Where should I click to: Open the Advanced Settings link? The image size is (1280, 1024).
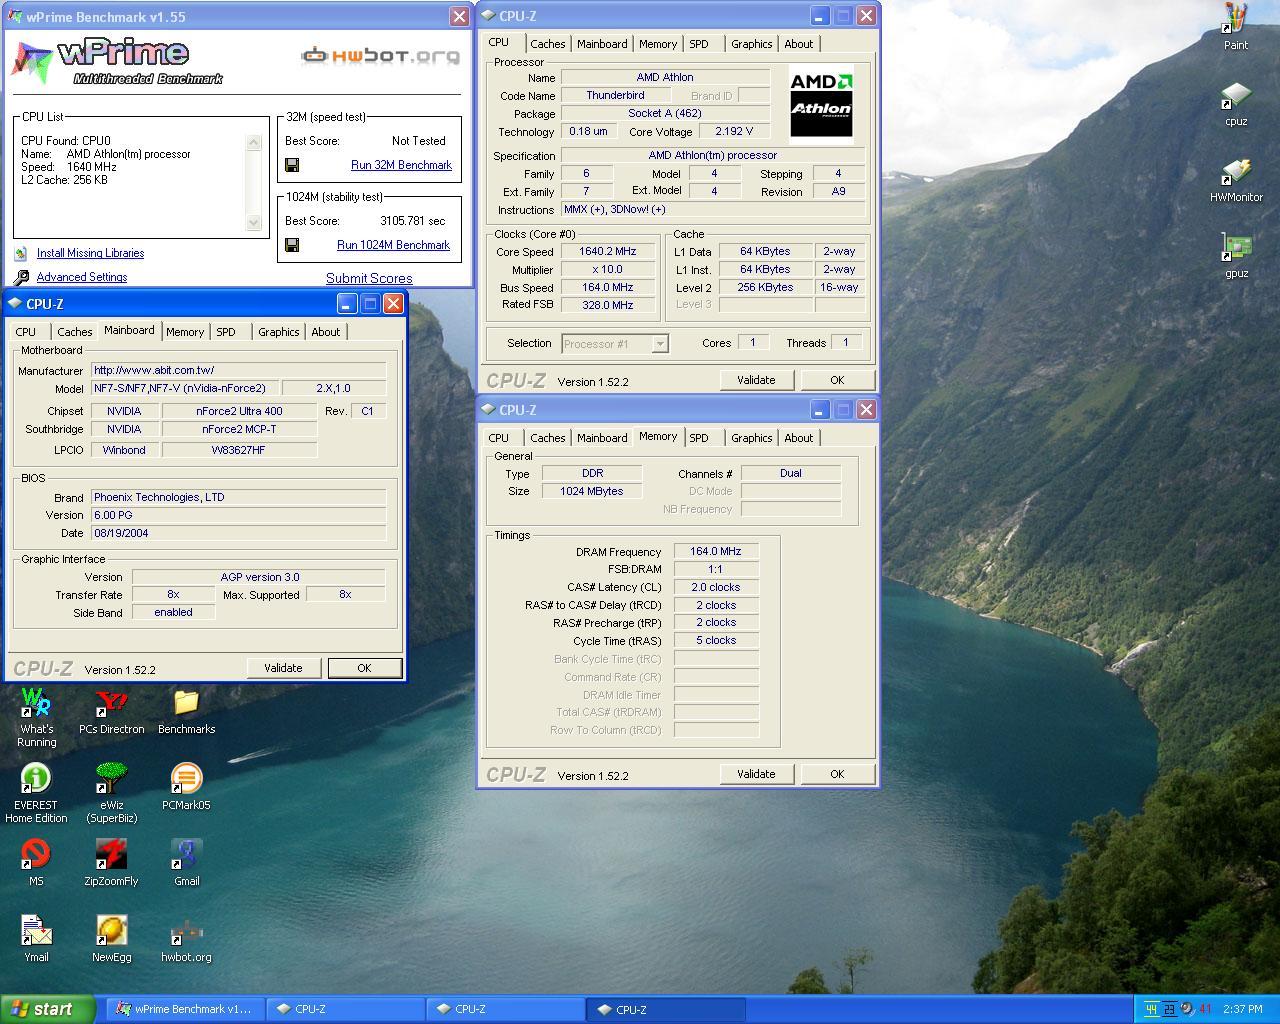[82, 277]
